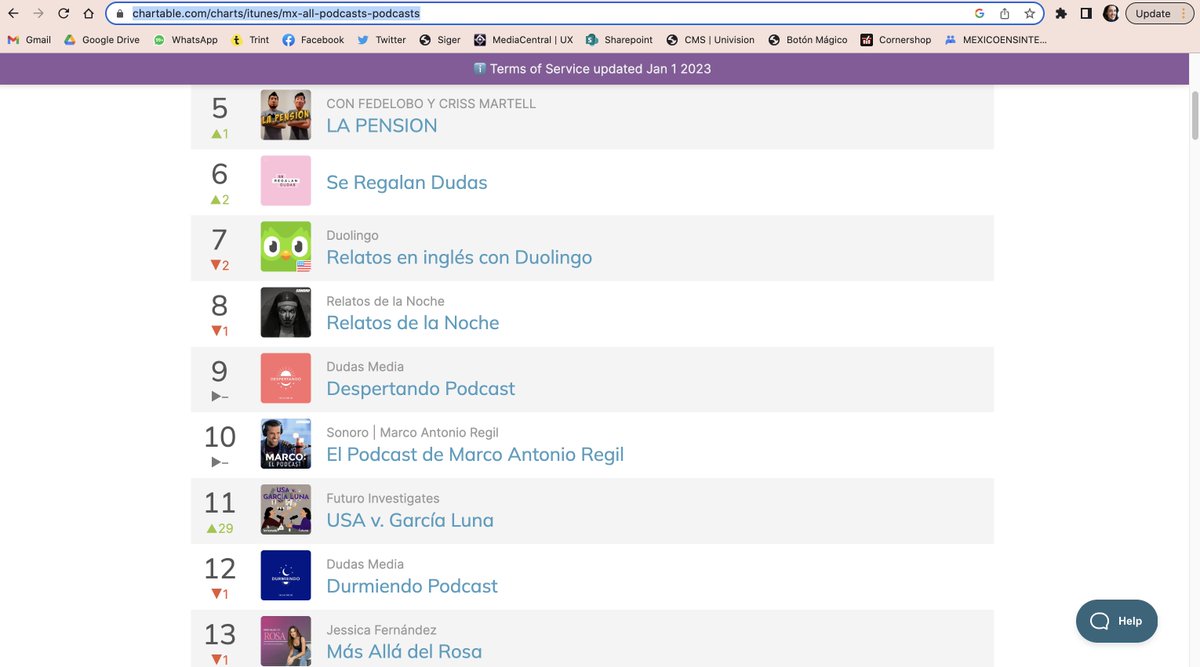Open the Facebook bookmark
The height and width of the screenshot is (667, 1200).
pos(313,40)
